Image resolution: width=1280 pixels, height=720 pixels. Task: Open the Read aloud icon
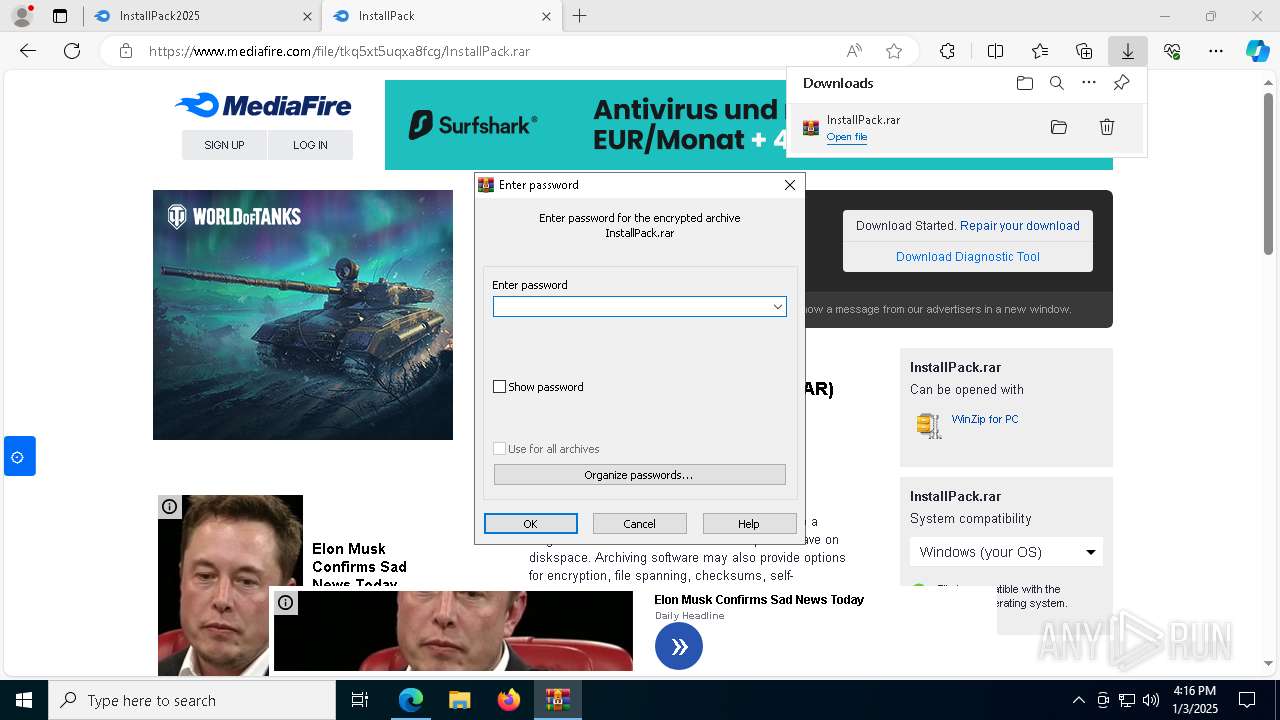click(x=854, y=51)
